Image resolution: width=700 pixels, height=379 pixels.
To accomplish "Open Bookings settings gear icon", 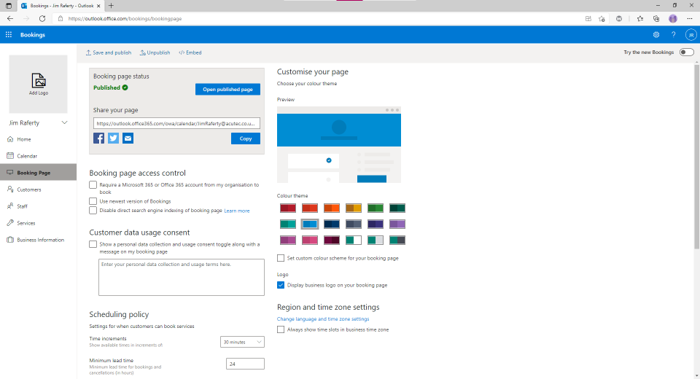I will click(x=656, y=34).
